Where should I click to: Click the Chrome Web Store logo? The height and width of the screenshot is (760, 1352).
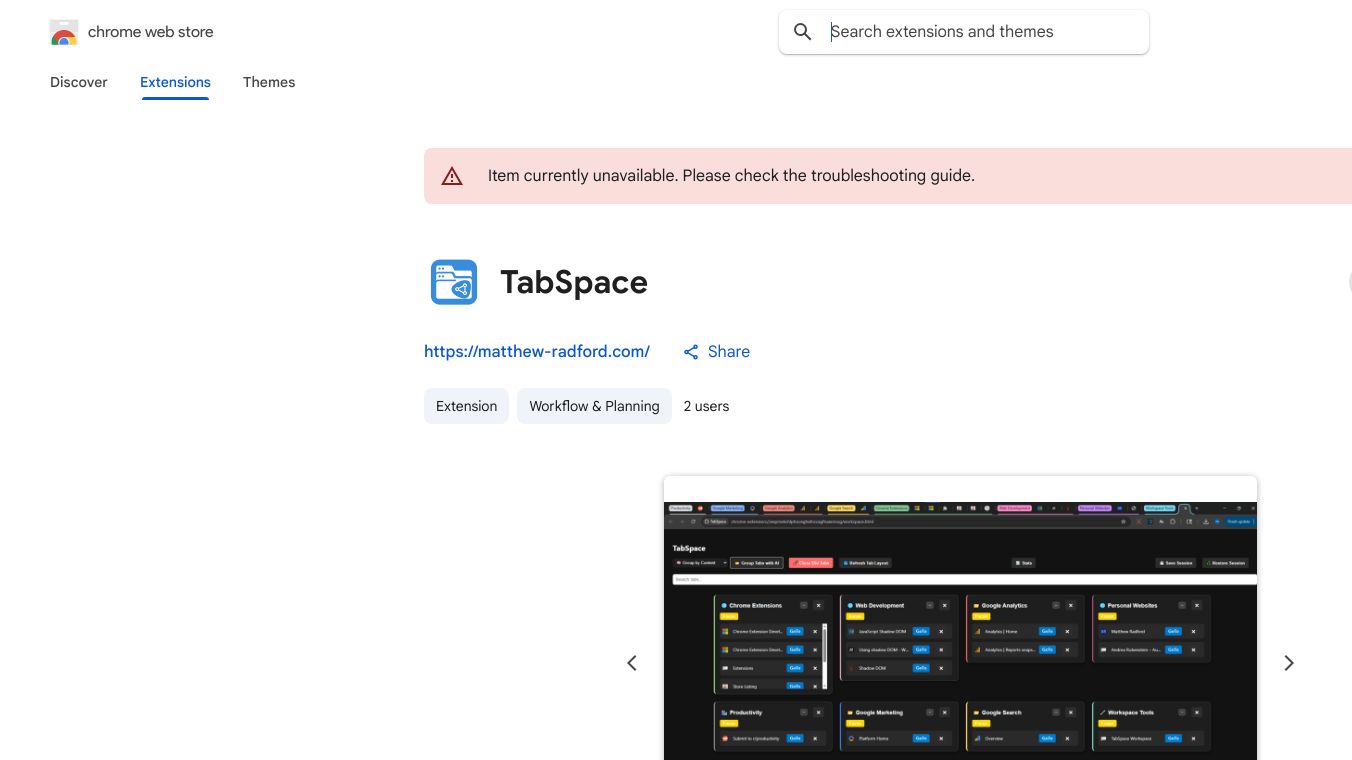point(63,32)
